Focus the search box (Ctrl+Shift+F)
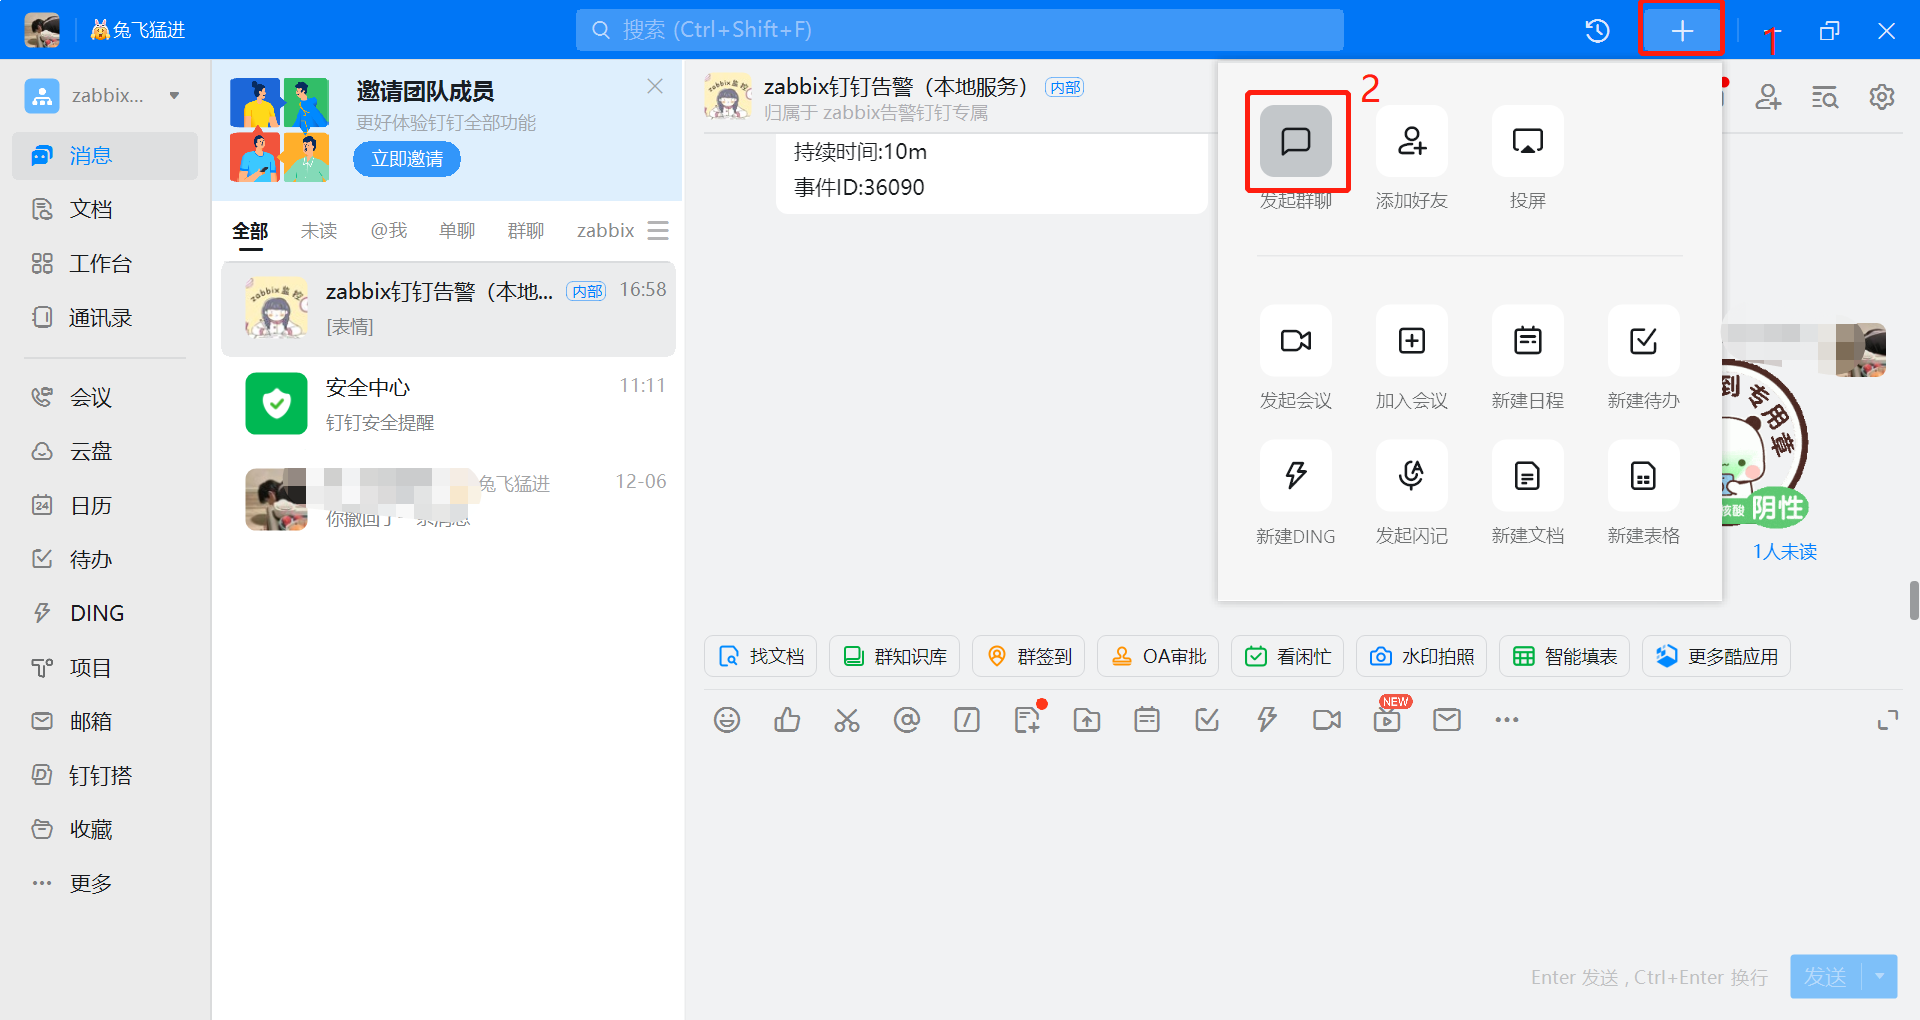The height and width of the screenshot is (1020, 1920). point(960,30)
